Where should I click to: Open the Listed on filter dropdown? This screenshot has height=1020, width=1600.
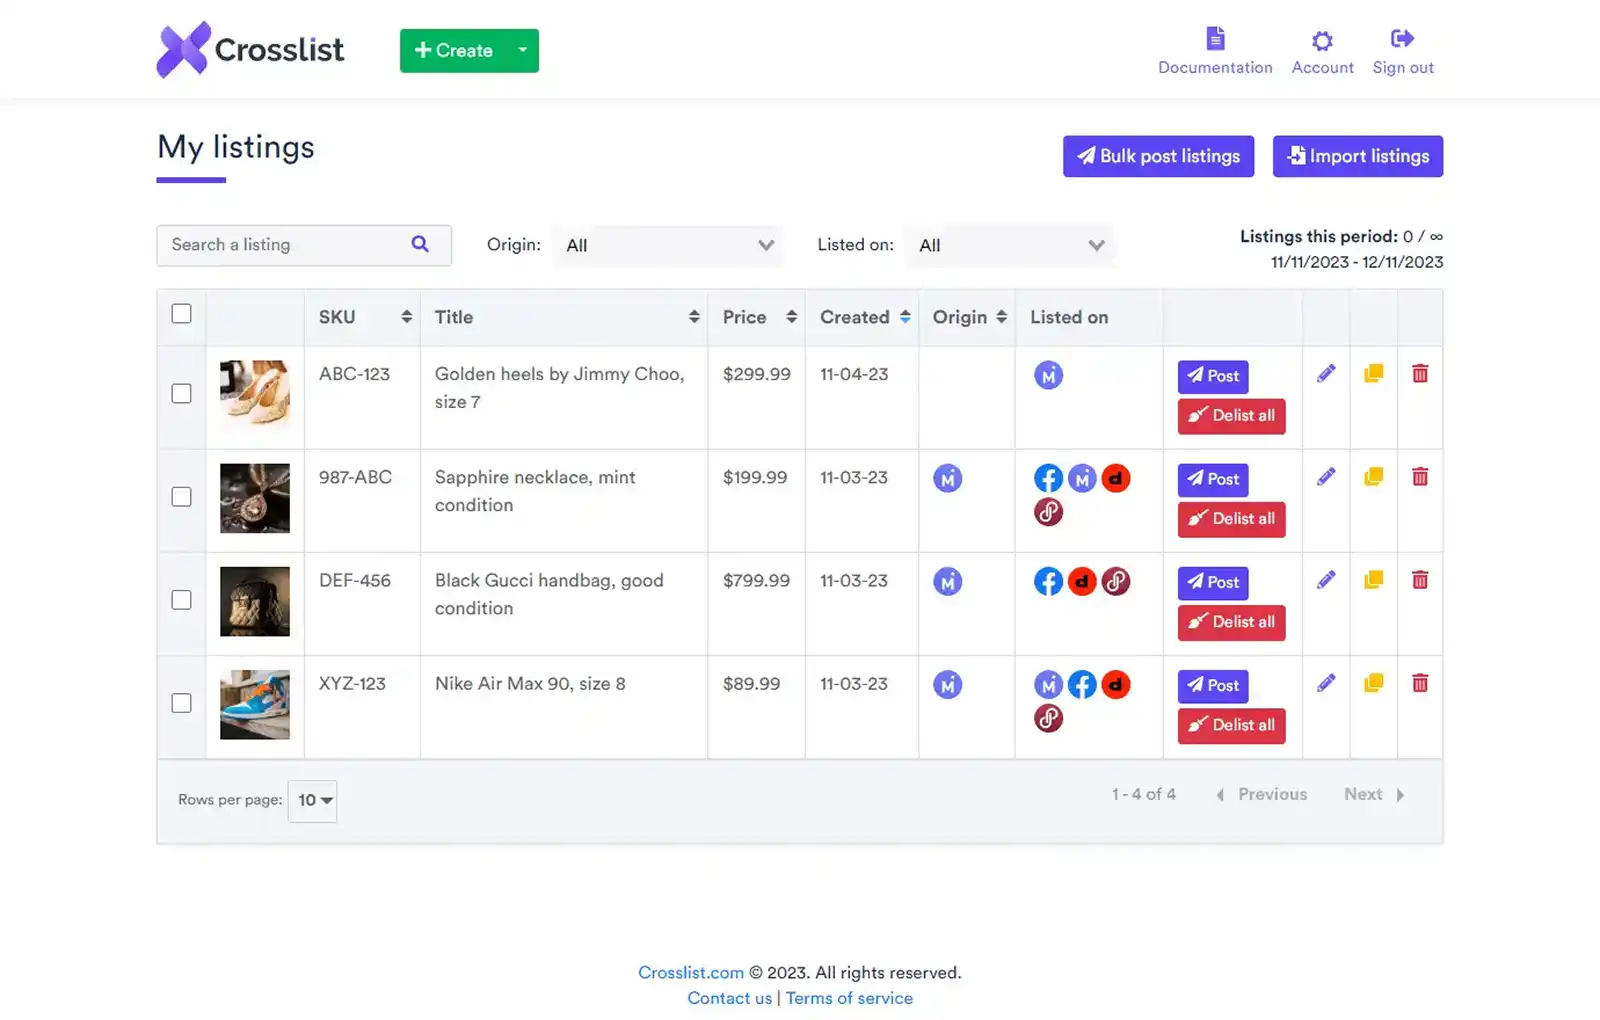coord(1009,245)
